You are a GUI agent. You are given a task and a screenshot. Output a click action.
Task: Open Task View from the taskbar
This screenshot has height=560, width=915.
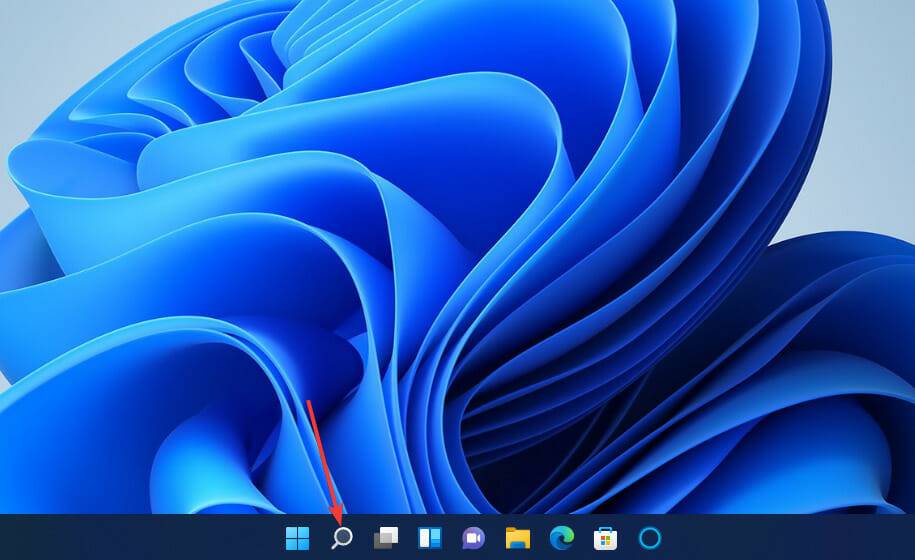coord(385,538)
